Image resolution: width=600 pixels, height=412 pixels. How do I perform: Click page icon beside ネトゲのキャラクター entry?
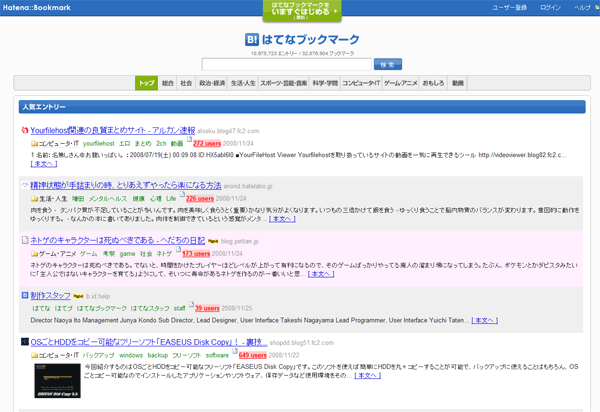point(25,240)
